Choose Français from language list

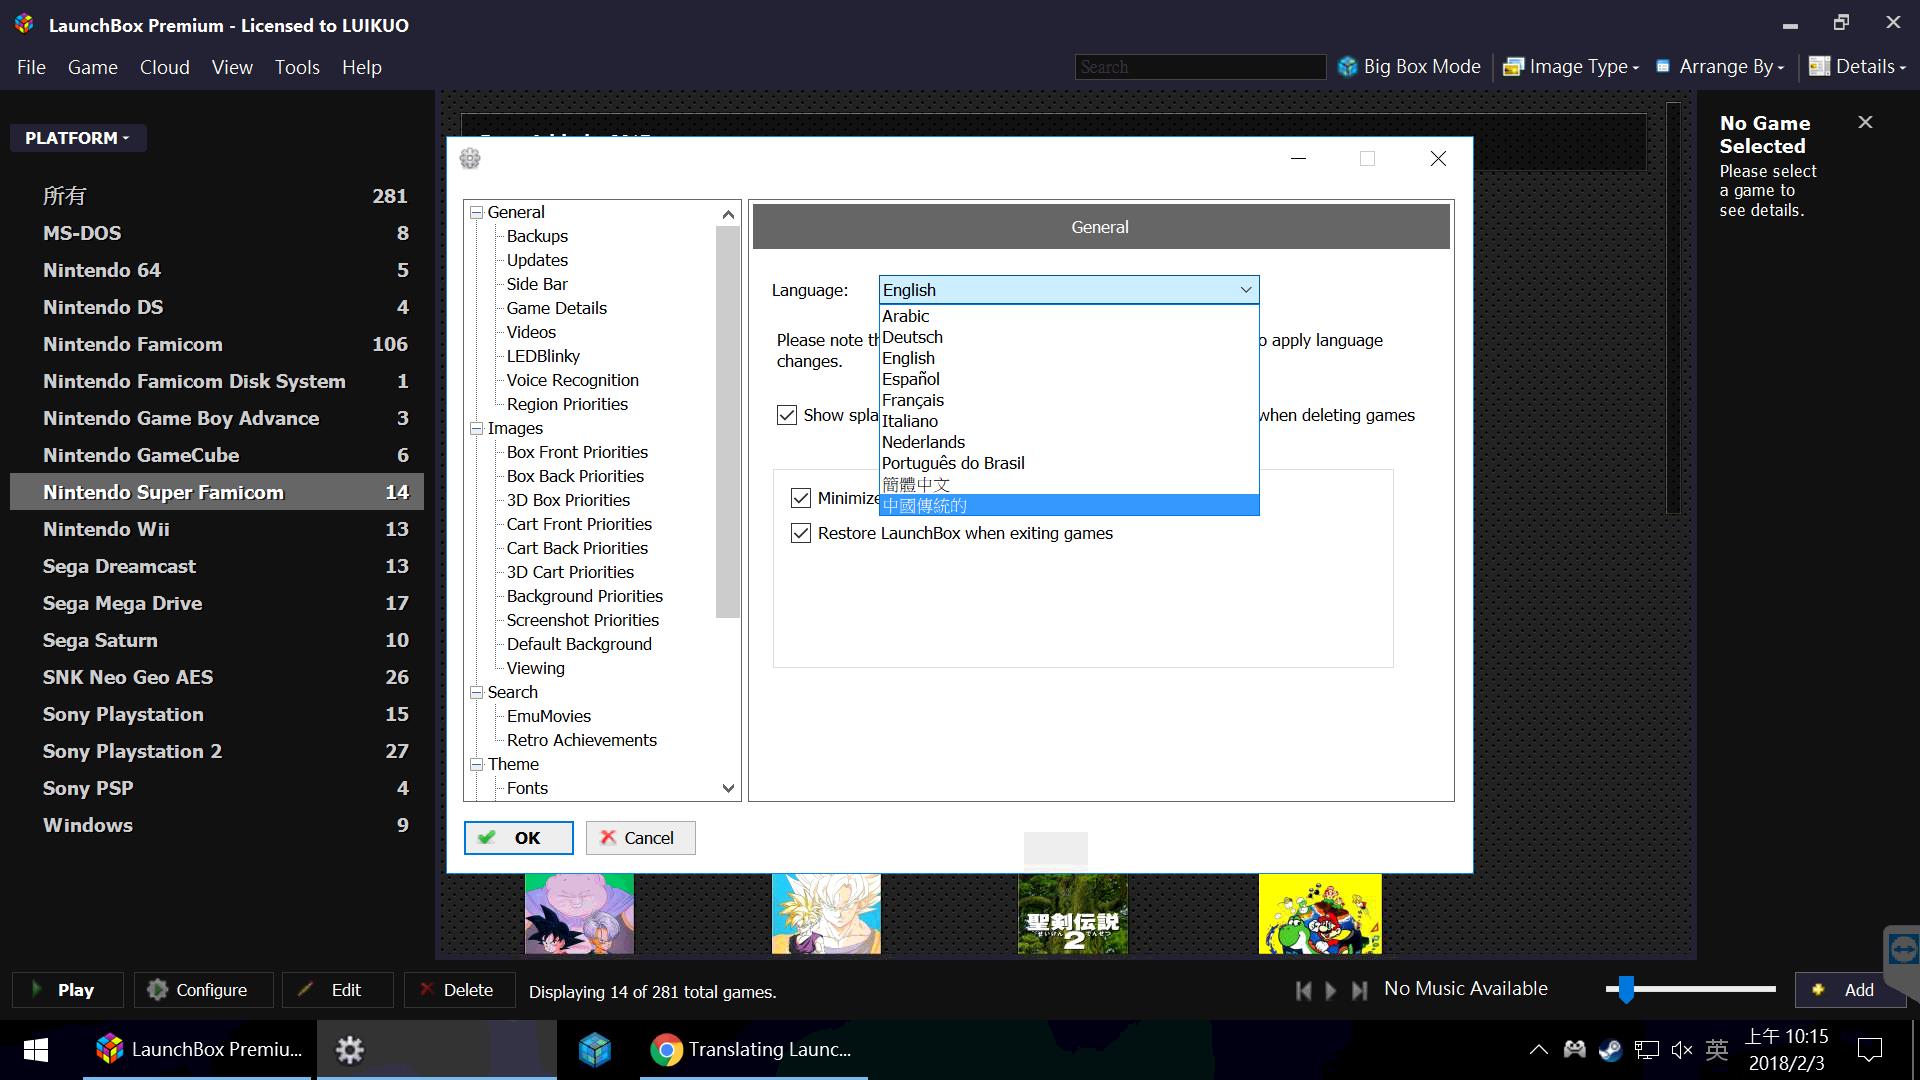point(1069,400)
